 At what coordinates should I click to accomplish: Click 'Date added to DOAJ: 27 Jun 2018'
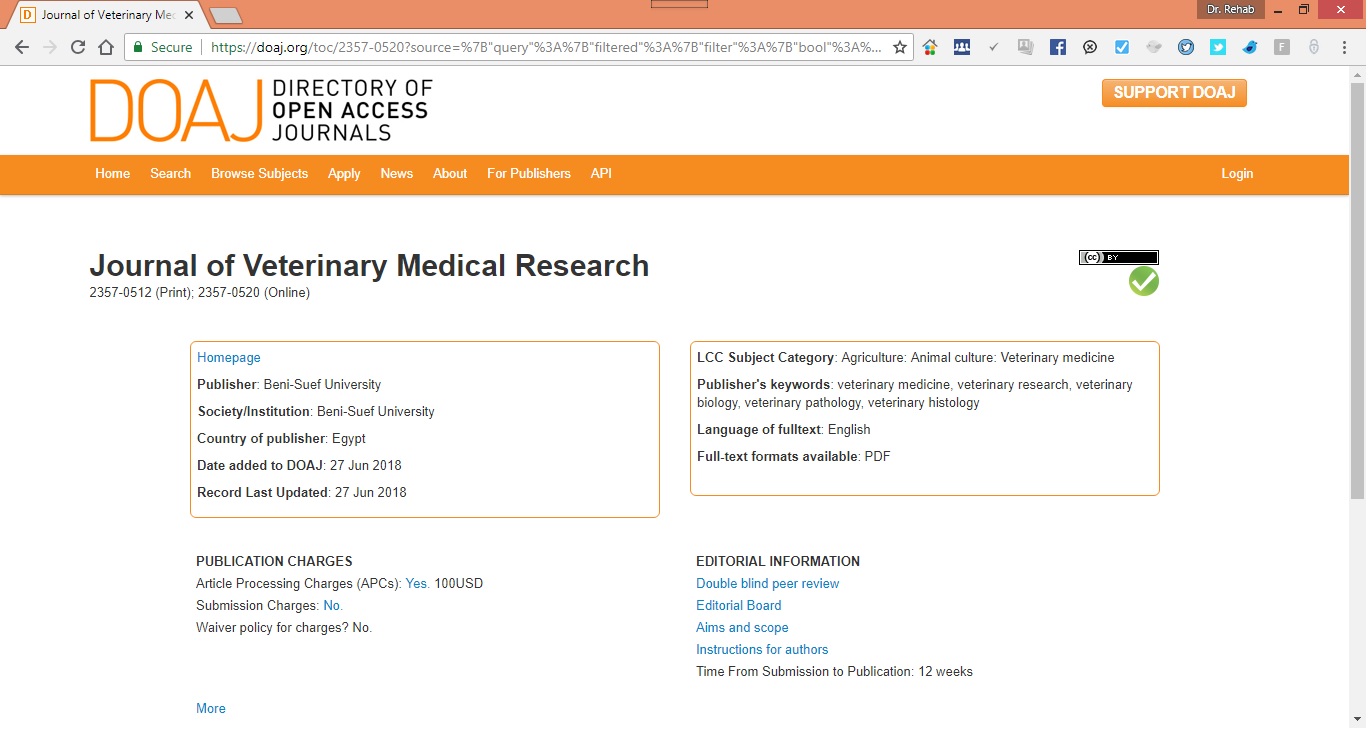pos(299,465)
